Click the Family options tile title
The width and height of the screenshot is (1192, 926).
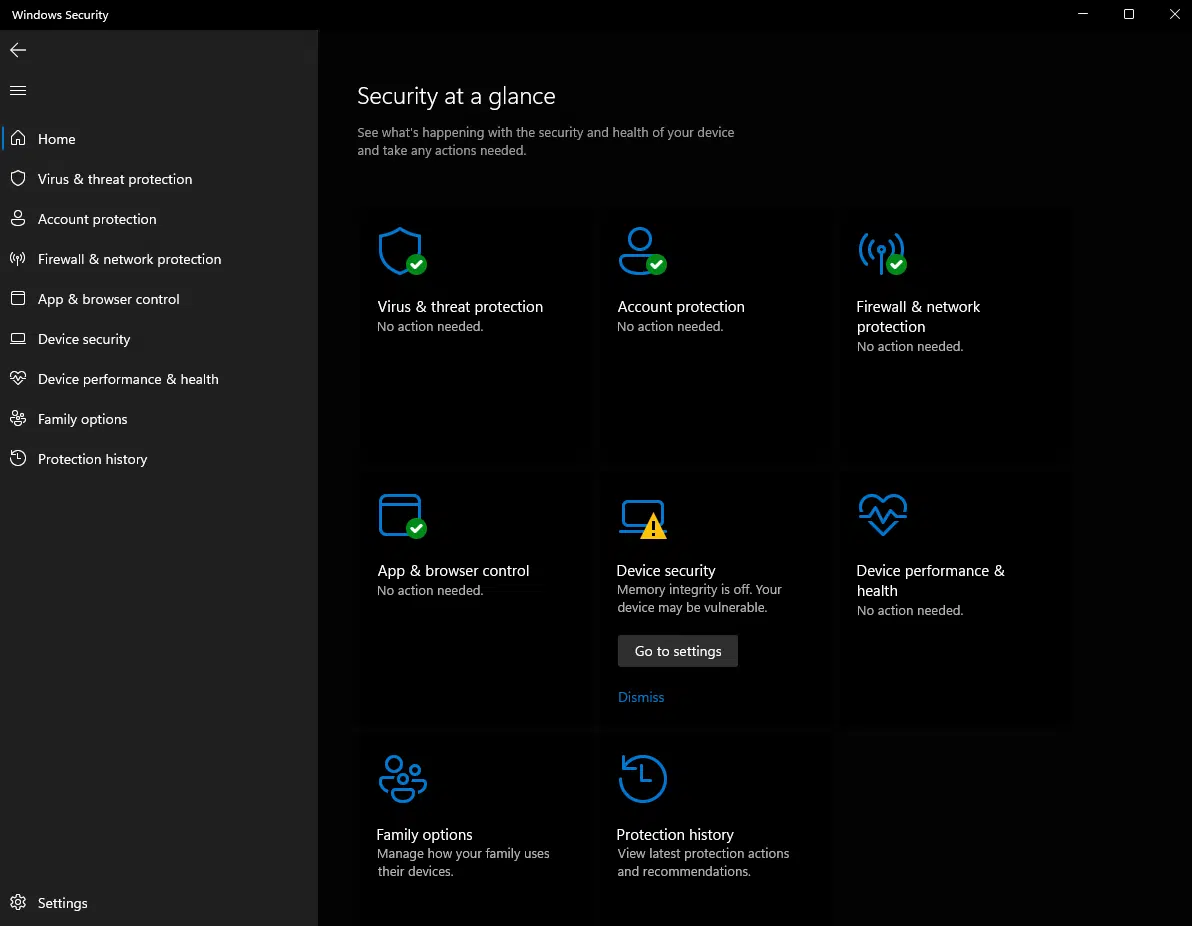tap(424, 834)
